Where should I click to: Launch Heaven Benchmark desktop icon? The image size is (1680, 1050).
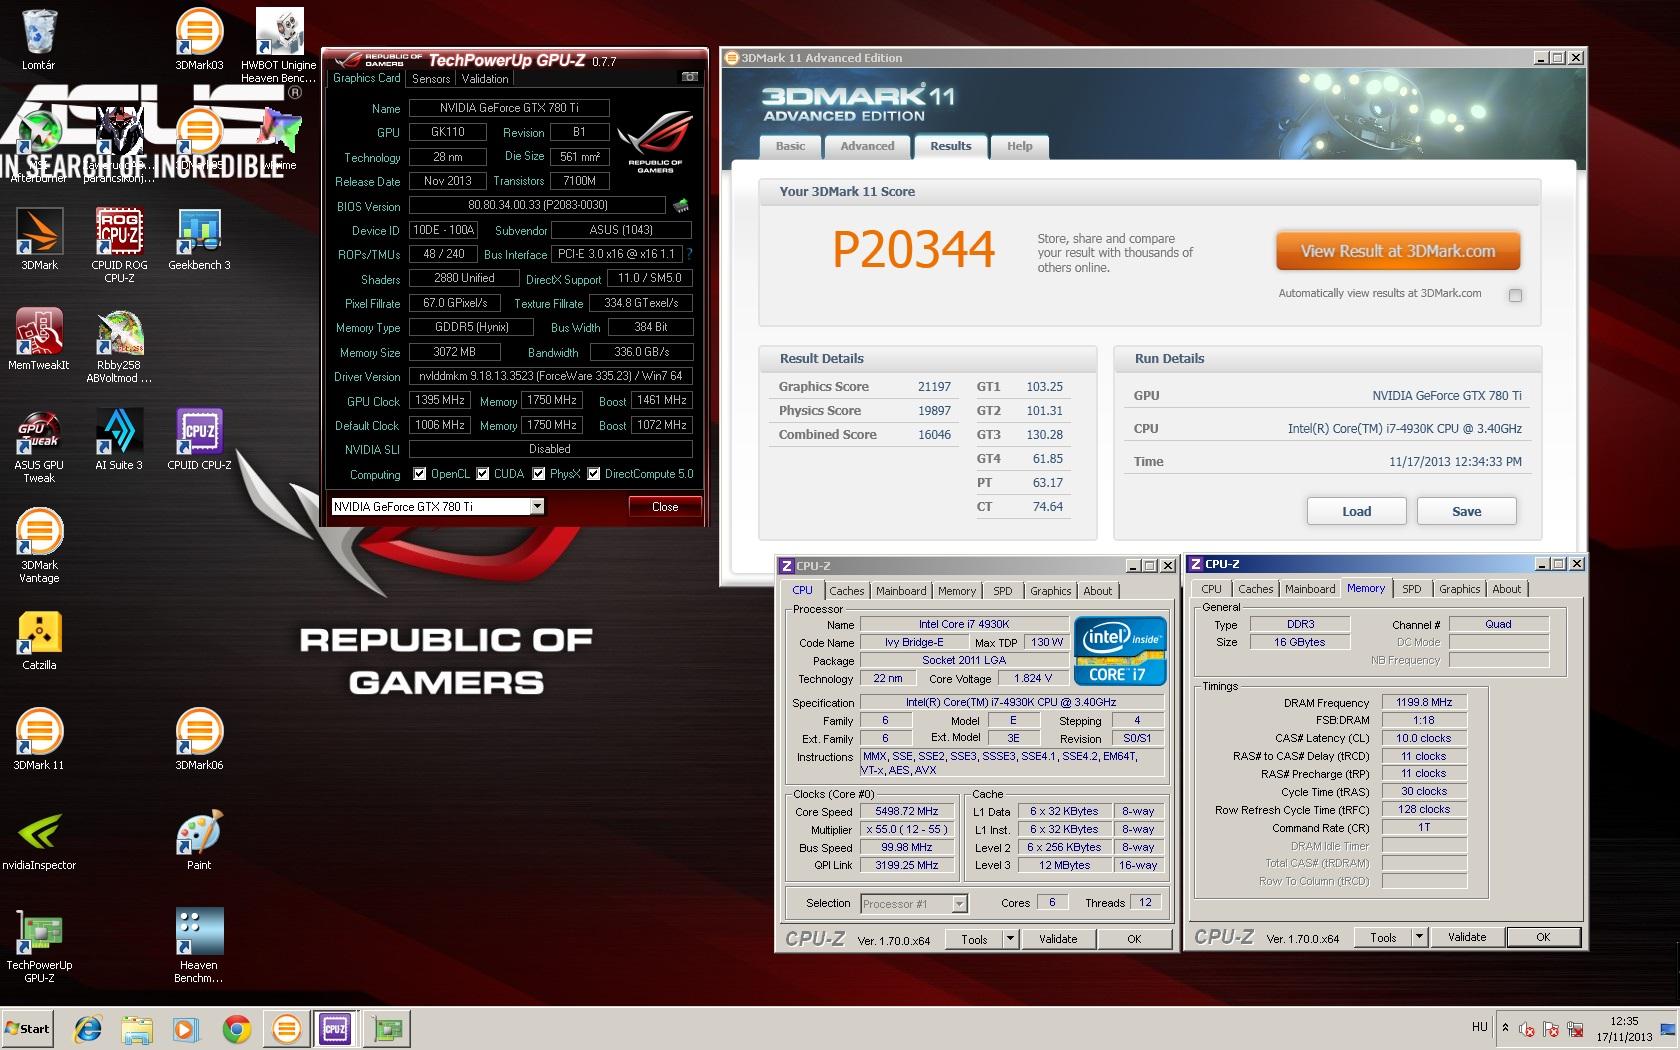click(199, 945)
